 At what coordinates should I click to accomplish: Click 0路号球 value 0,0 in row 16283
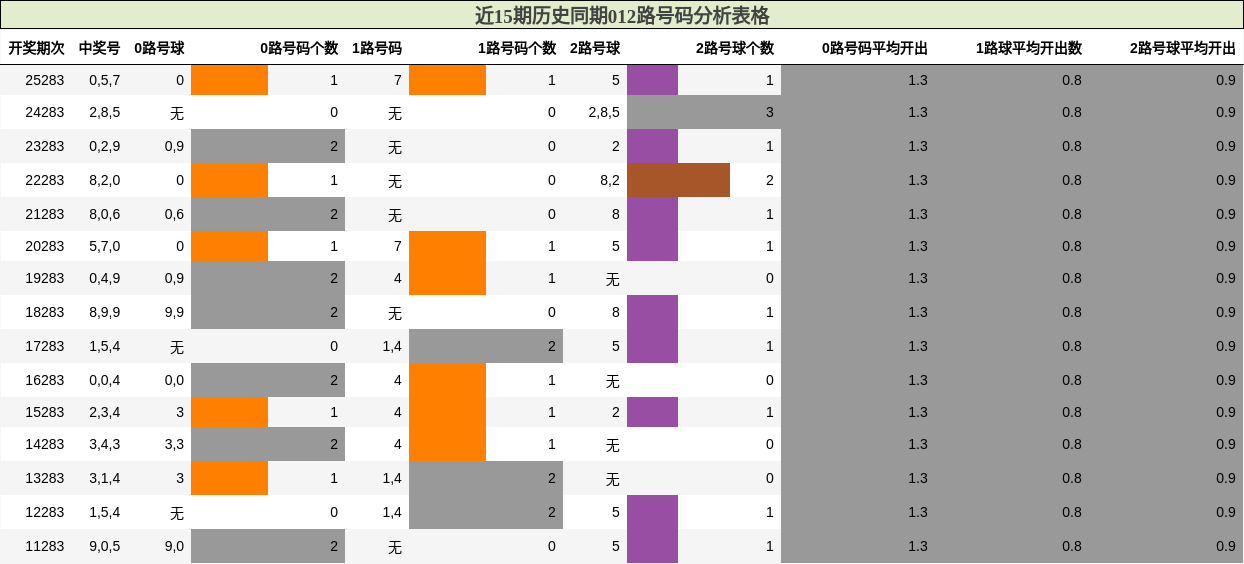174,380
